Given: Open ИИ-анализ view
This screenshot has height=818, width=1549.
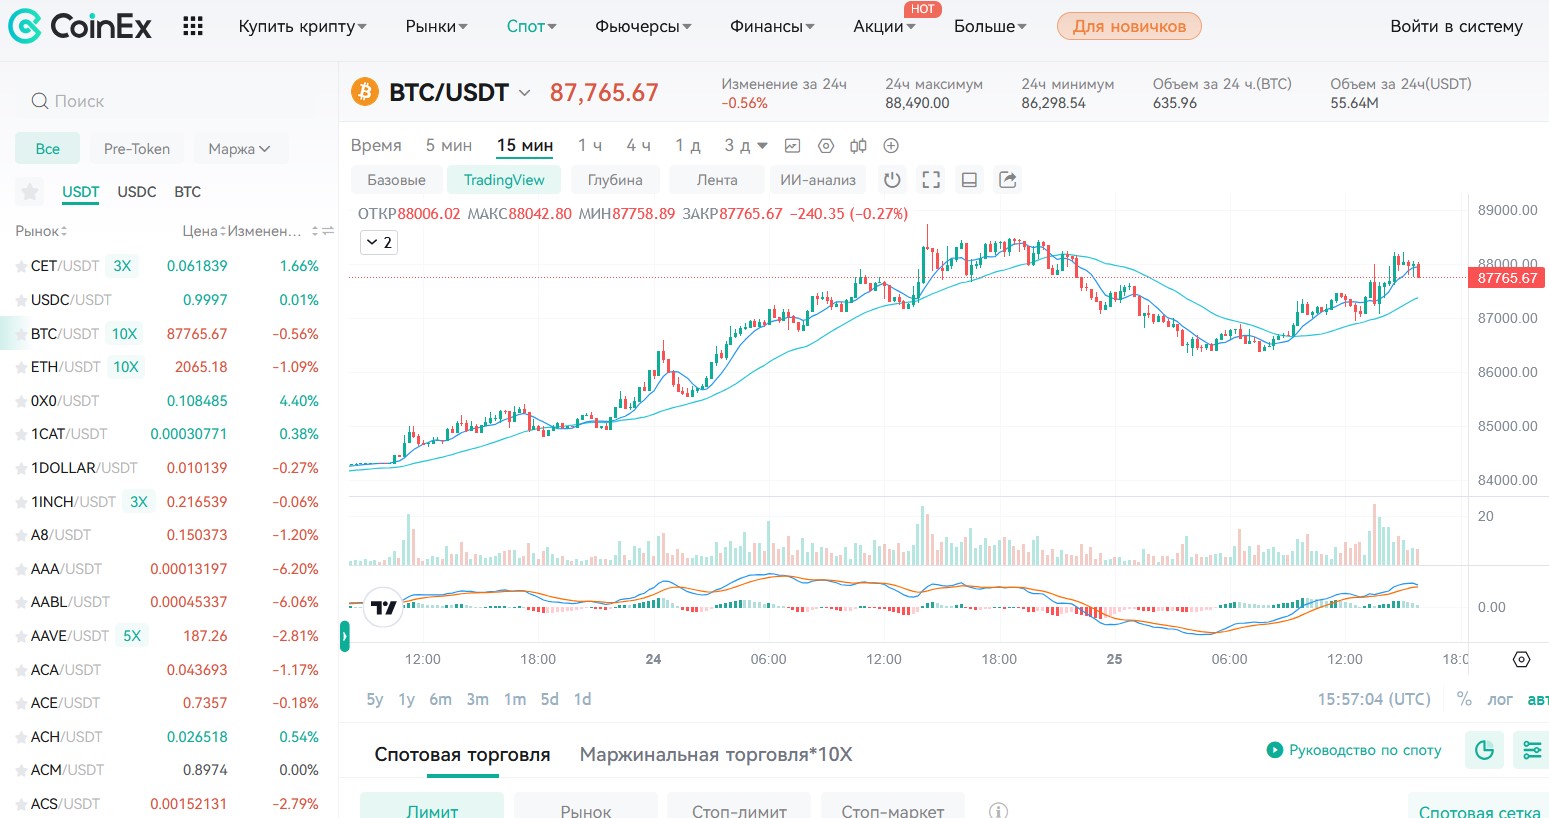Looking at the screenshot, I should coord(818,180).
